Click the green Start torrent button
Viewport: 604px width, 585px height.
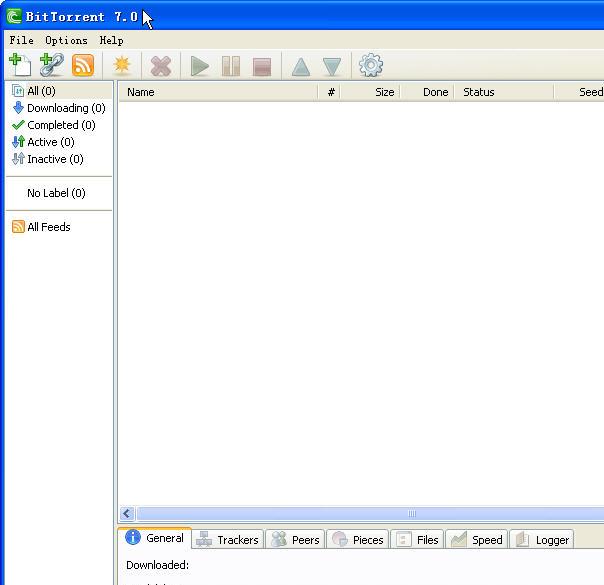[x=200, y=66]
